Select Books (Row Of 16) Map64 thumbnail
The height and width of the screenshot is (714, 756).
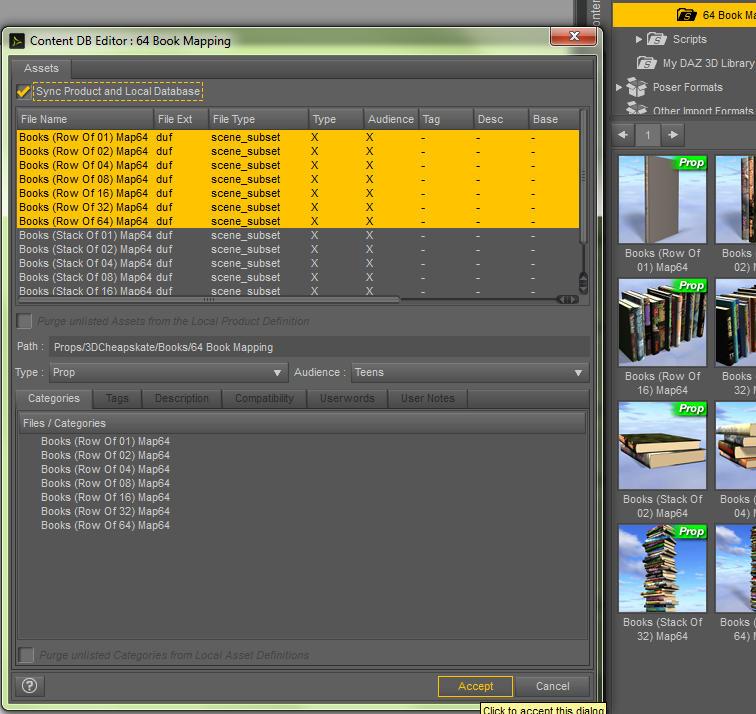662,322
